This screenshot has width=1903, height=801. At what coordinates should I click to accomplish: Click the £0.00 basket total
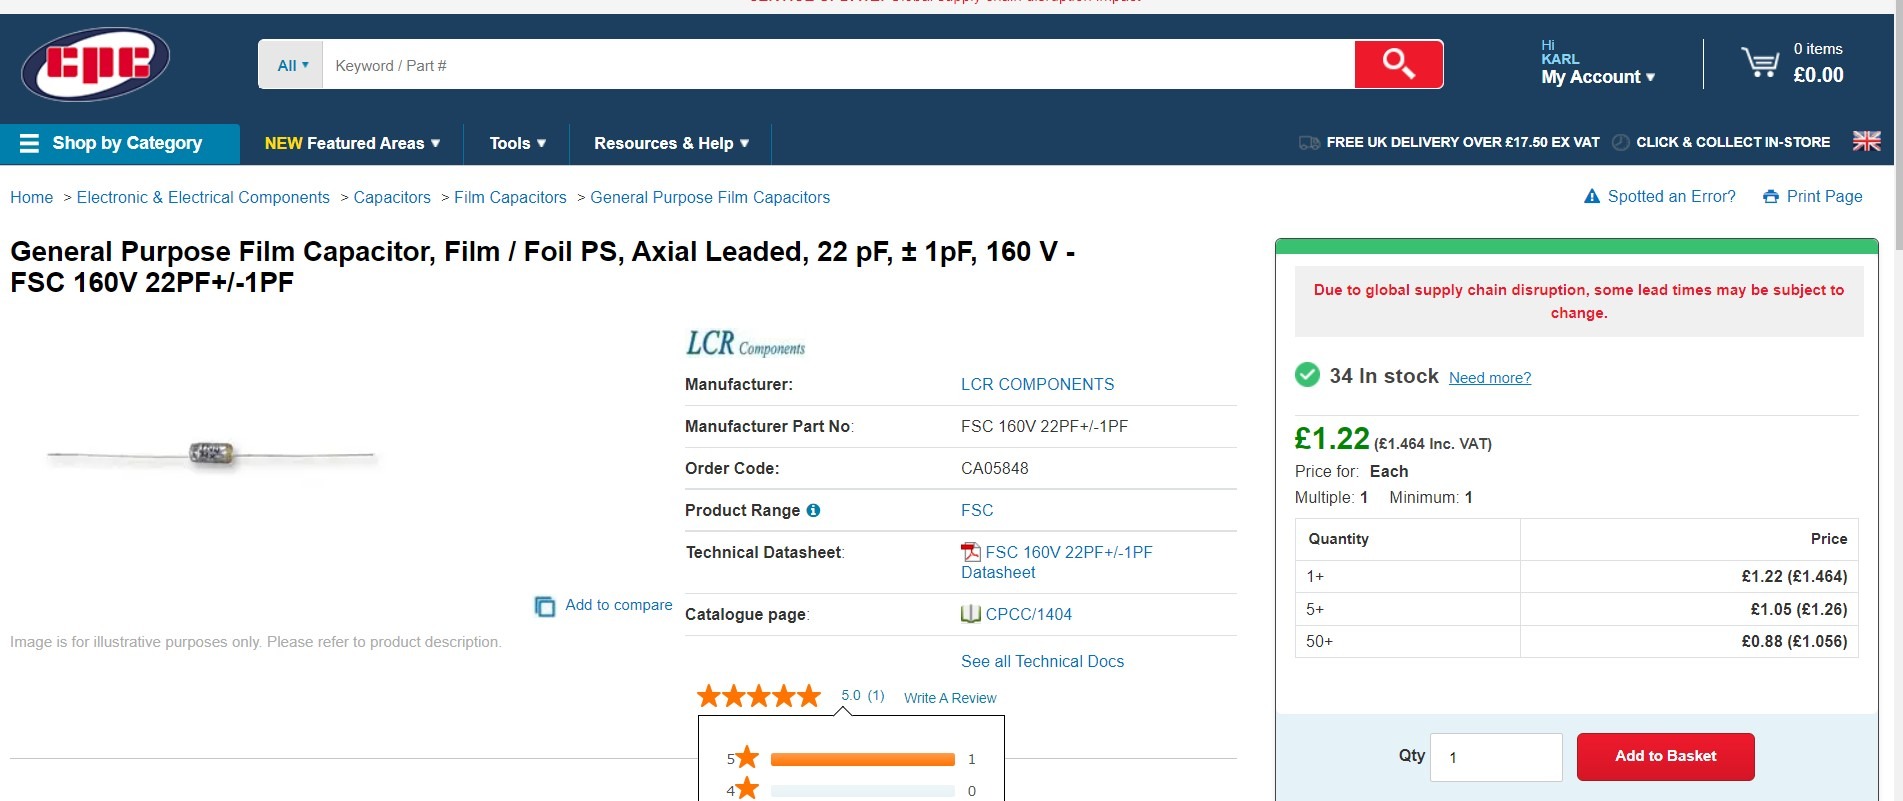pyautogui.click(x=1818, y=75)
